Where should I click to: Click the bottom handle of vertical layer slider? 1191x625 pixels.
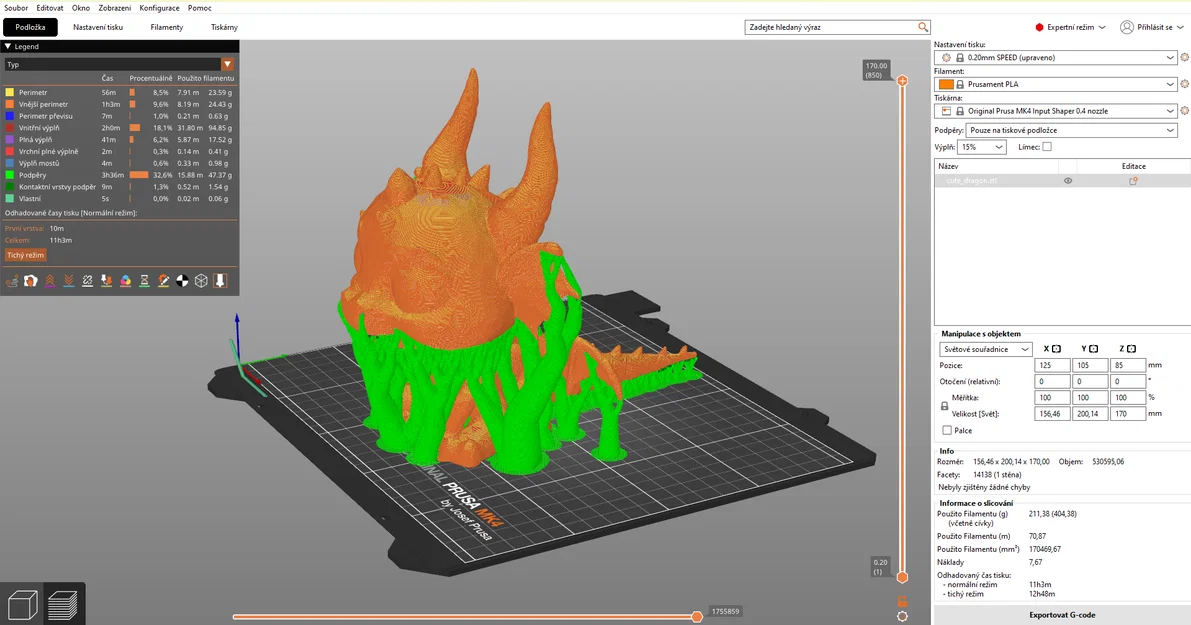902,577
